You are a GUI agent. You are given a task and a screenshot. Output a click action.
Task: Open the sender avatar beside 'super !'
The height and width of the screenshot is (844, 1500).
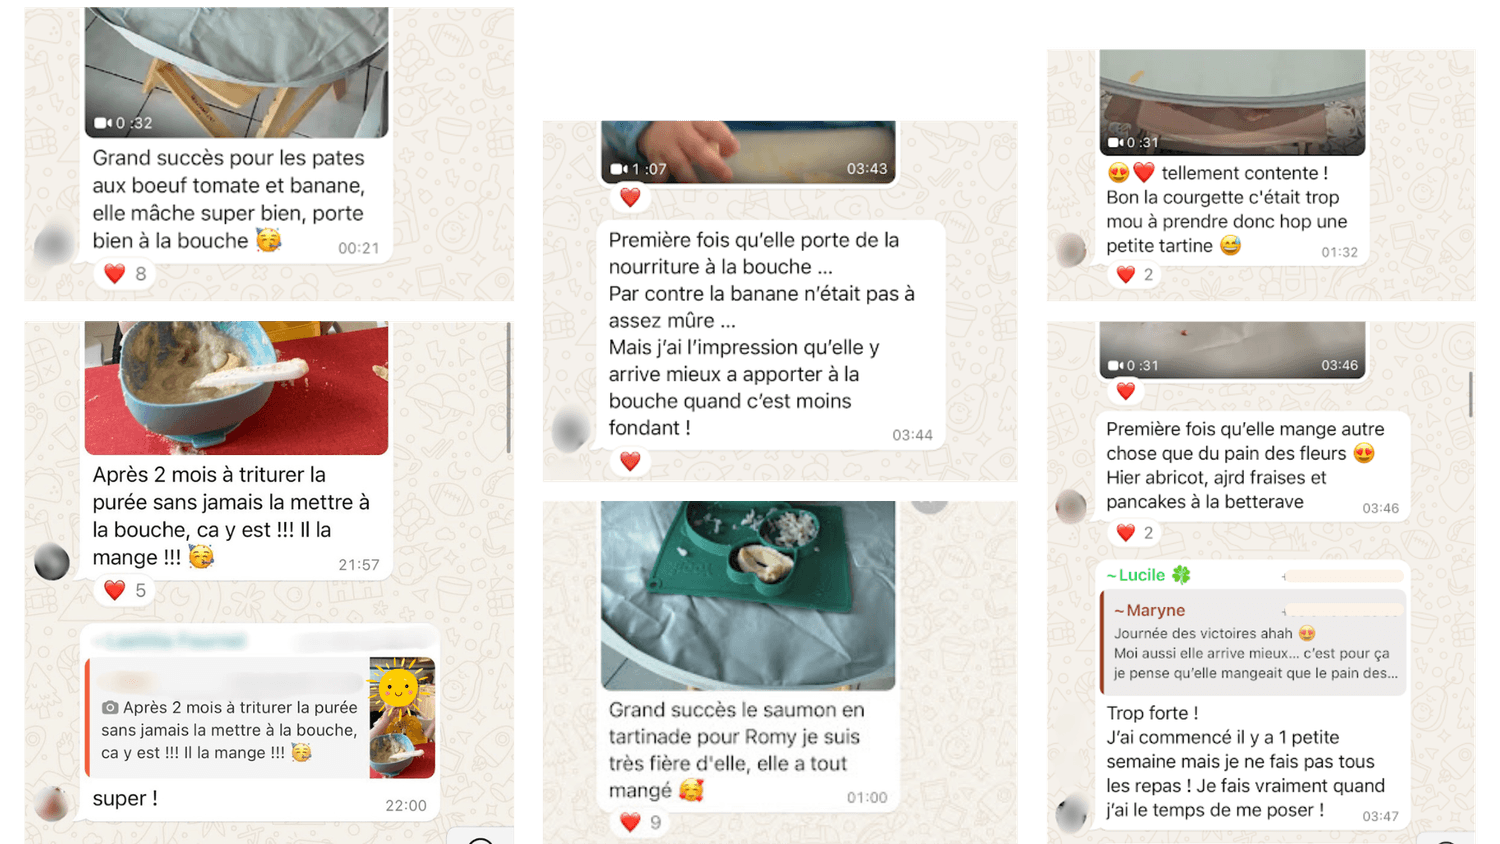(x=52, y=803)
